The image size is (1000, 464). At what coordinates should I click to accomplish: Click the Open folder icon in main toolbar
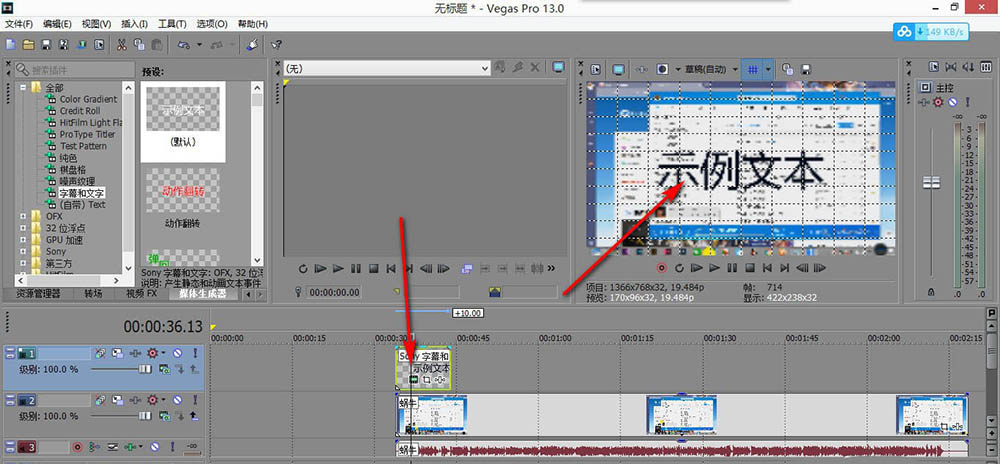pyautogui.click(x=28, y=45)
